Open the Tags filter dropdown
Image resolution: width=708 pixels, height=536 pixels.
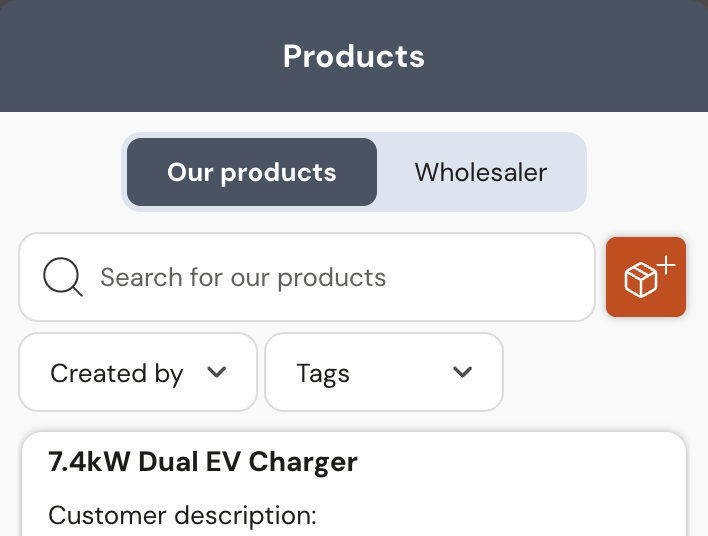(384, 372)
